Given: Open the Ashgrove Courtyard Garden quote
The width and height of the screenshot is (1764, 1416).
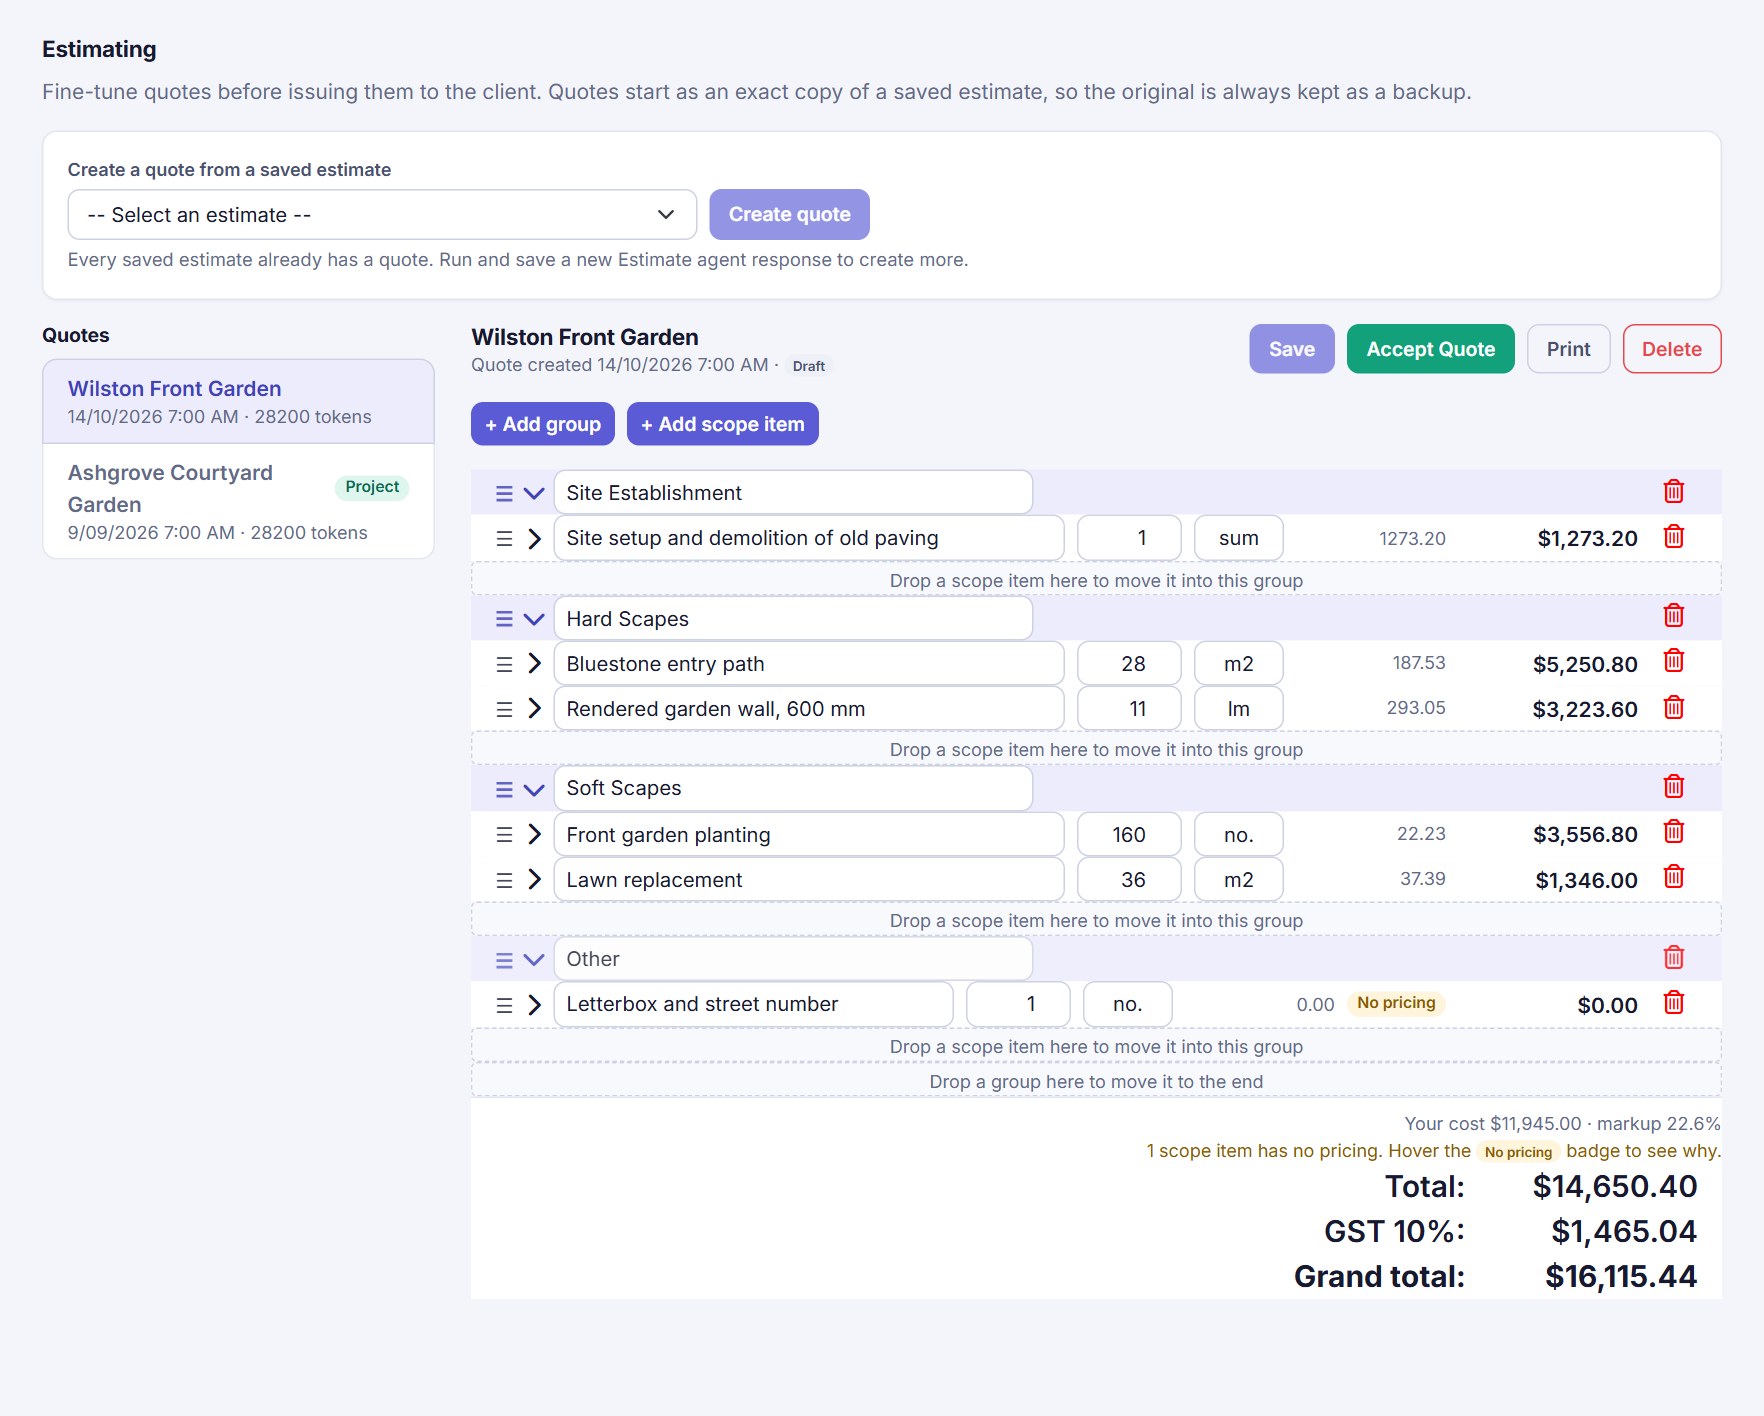Looking at the screenshot, I should pos(238,501).
